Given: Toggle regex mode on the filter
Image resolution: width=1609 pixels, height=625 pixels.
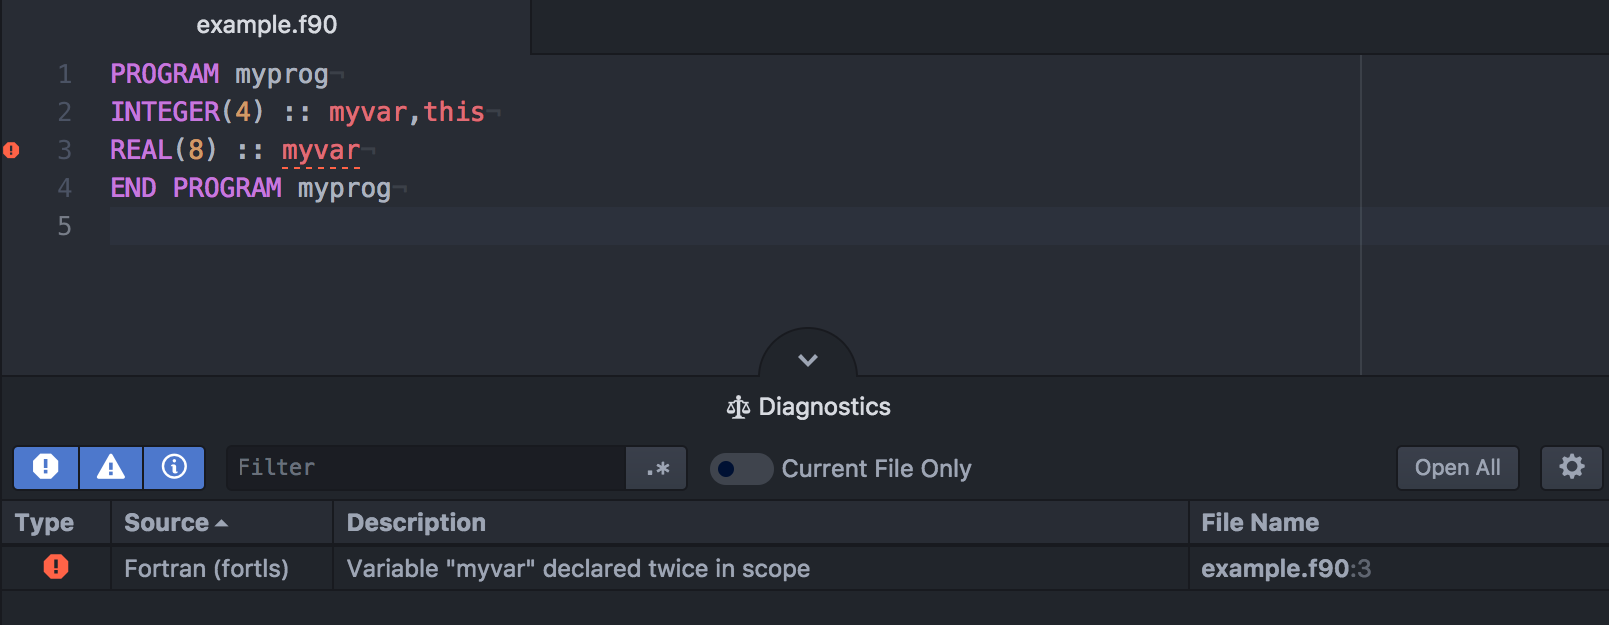Looking at the screenshot, I should [657, 468].
